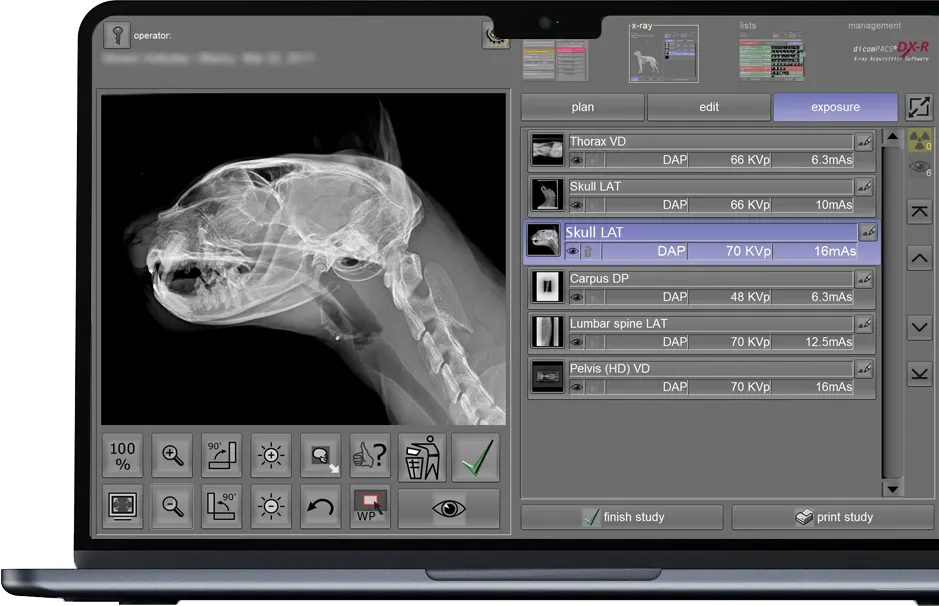Decrease image brightness with the sun-minus icon
The image size is (939, 606).
tap(271, 507)
